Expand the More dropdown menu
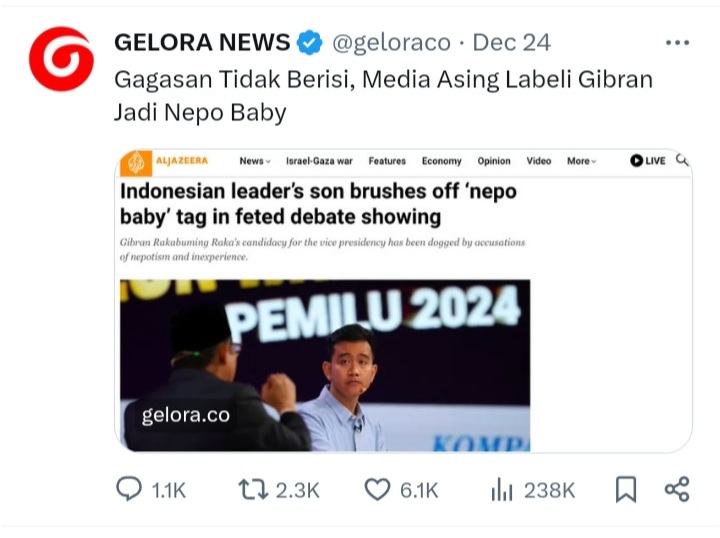The image size is (720, 538). pos(581,161)
